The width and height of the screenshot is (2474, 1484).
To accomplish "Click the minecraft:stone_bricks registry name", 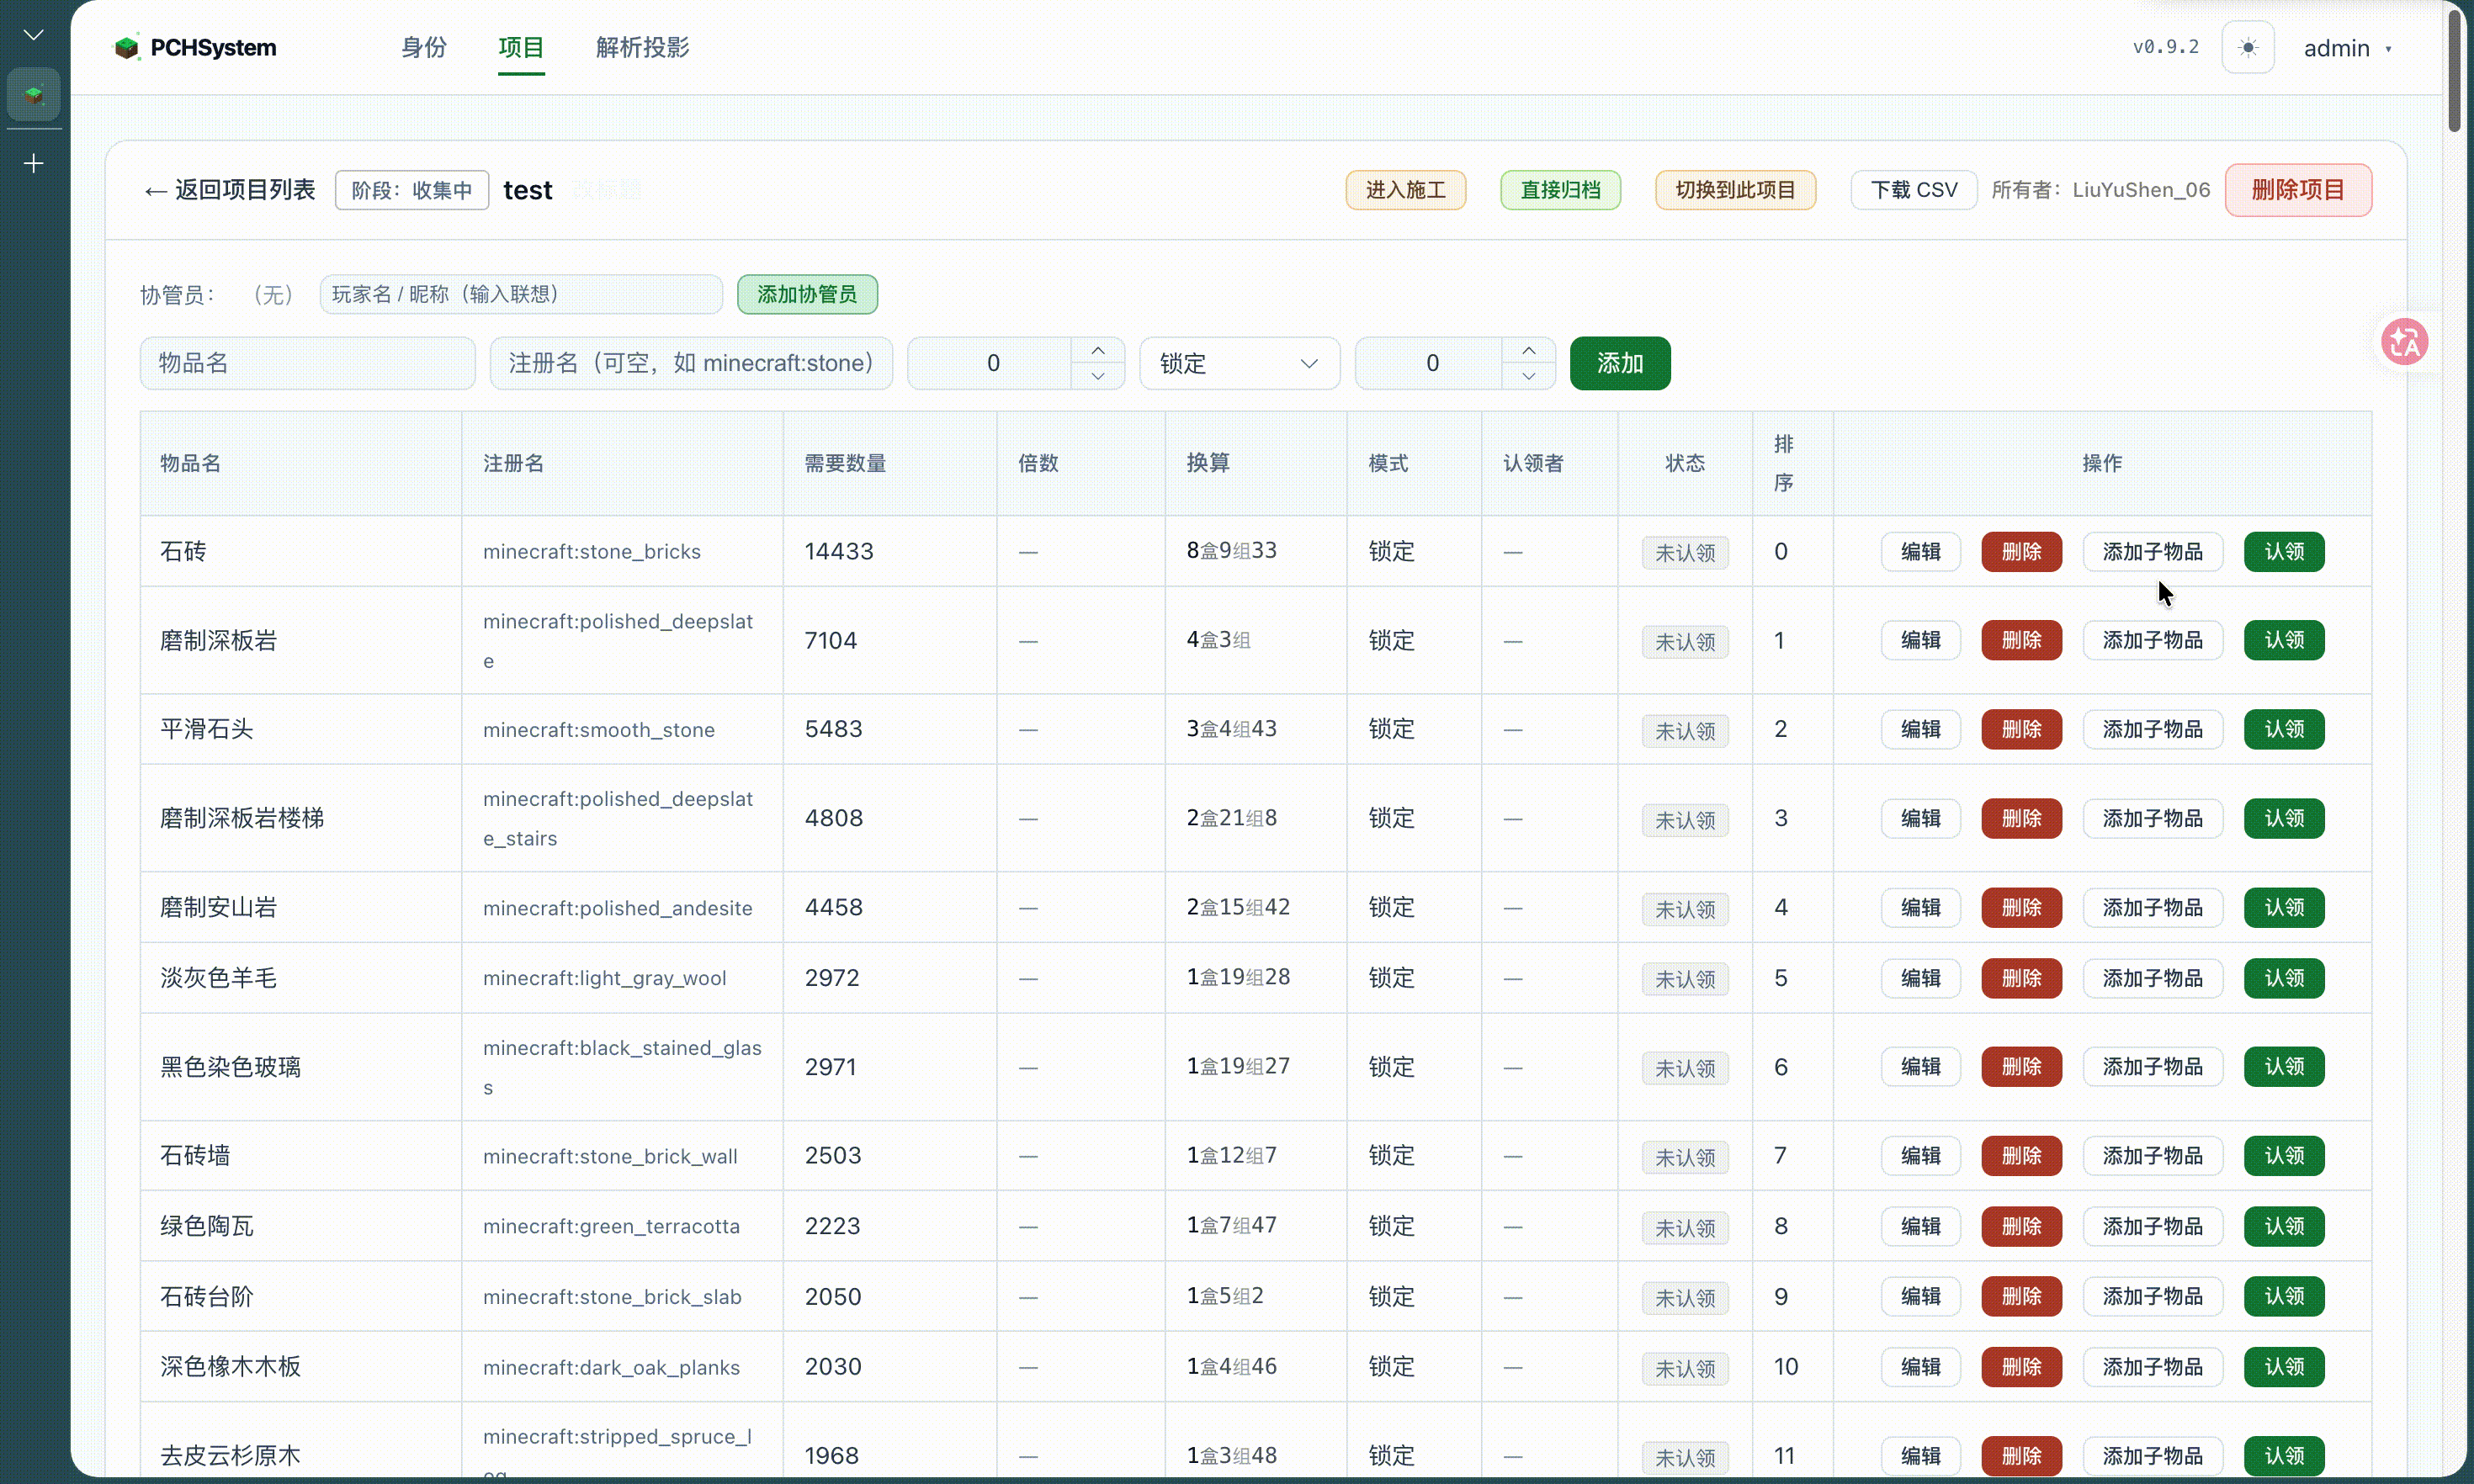I will point(592,552).
